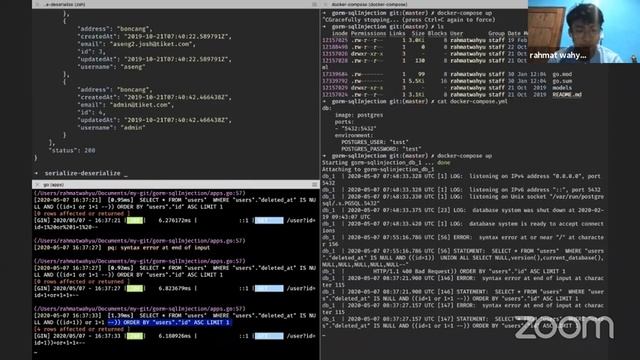Click the '[4 rows affected or returned ]' line
Image resolution: width=640 pixels, height=360 pixels.
pos(82,329)
